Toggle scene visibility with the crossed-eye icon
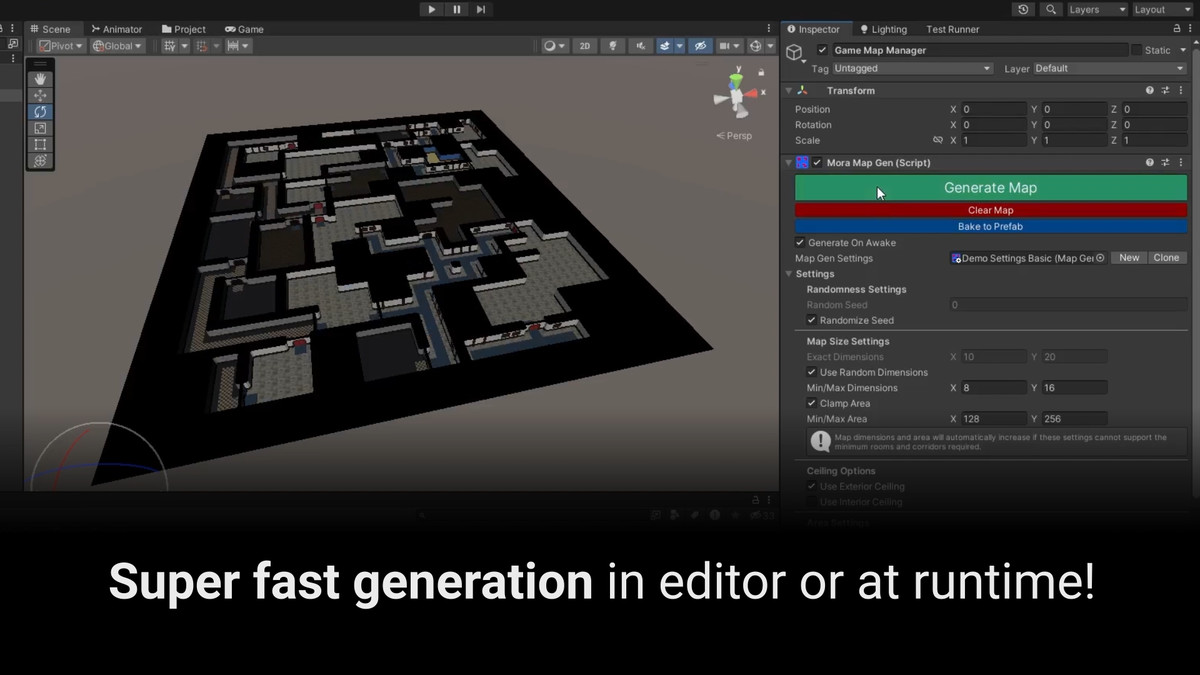 coord(701,45)
